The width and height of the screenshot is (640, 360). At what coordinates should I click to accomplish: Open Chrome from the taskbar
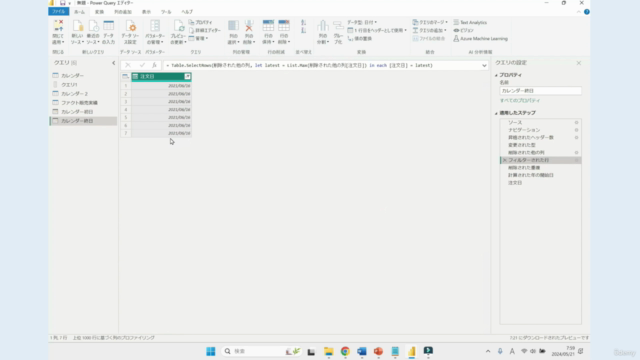345,351
